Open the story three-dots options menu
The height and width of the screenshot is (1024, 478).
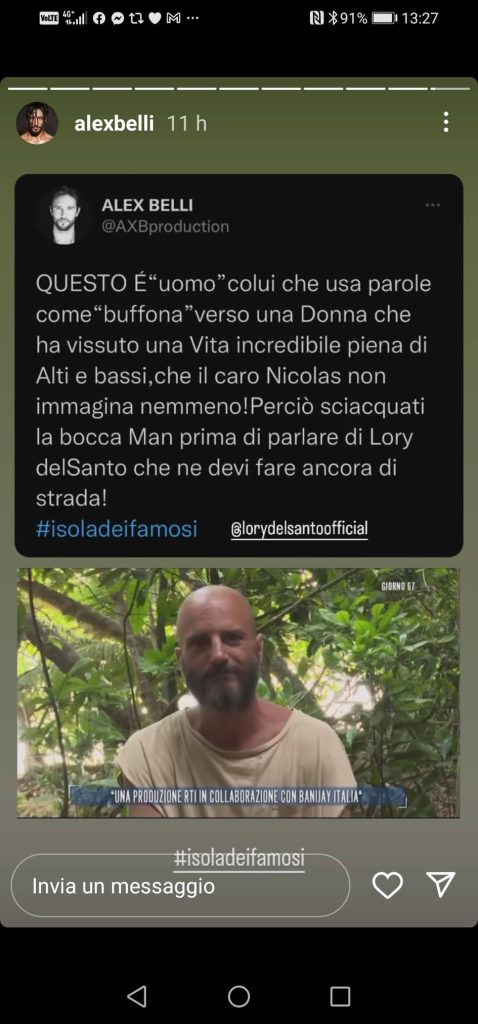click(x=445, y=122)
